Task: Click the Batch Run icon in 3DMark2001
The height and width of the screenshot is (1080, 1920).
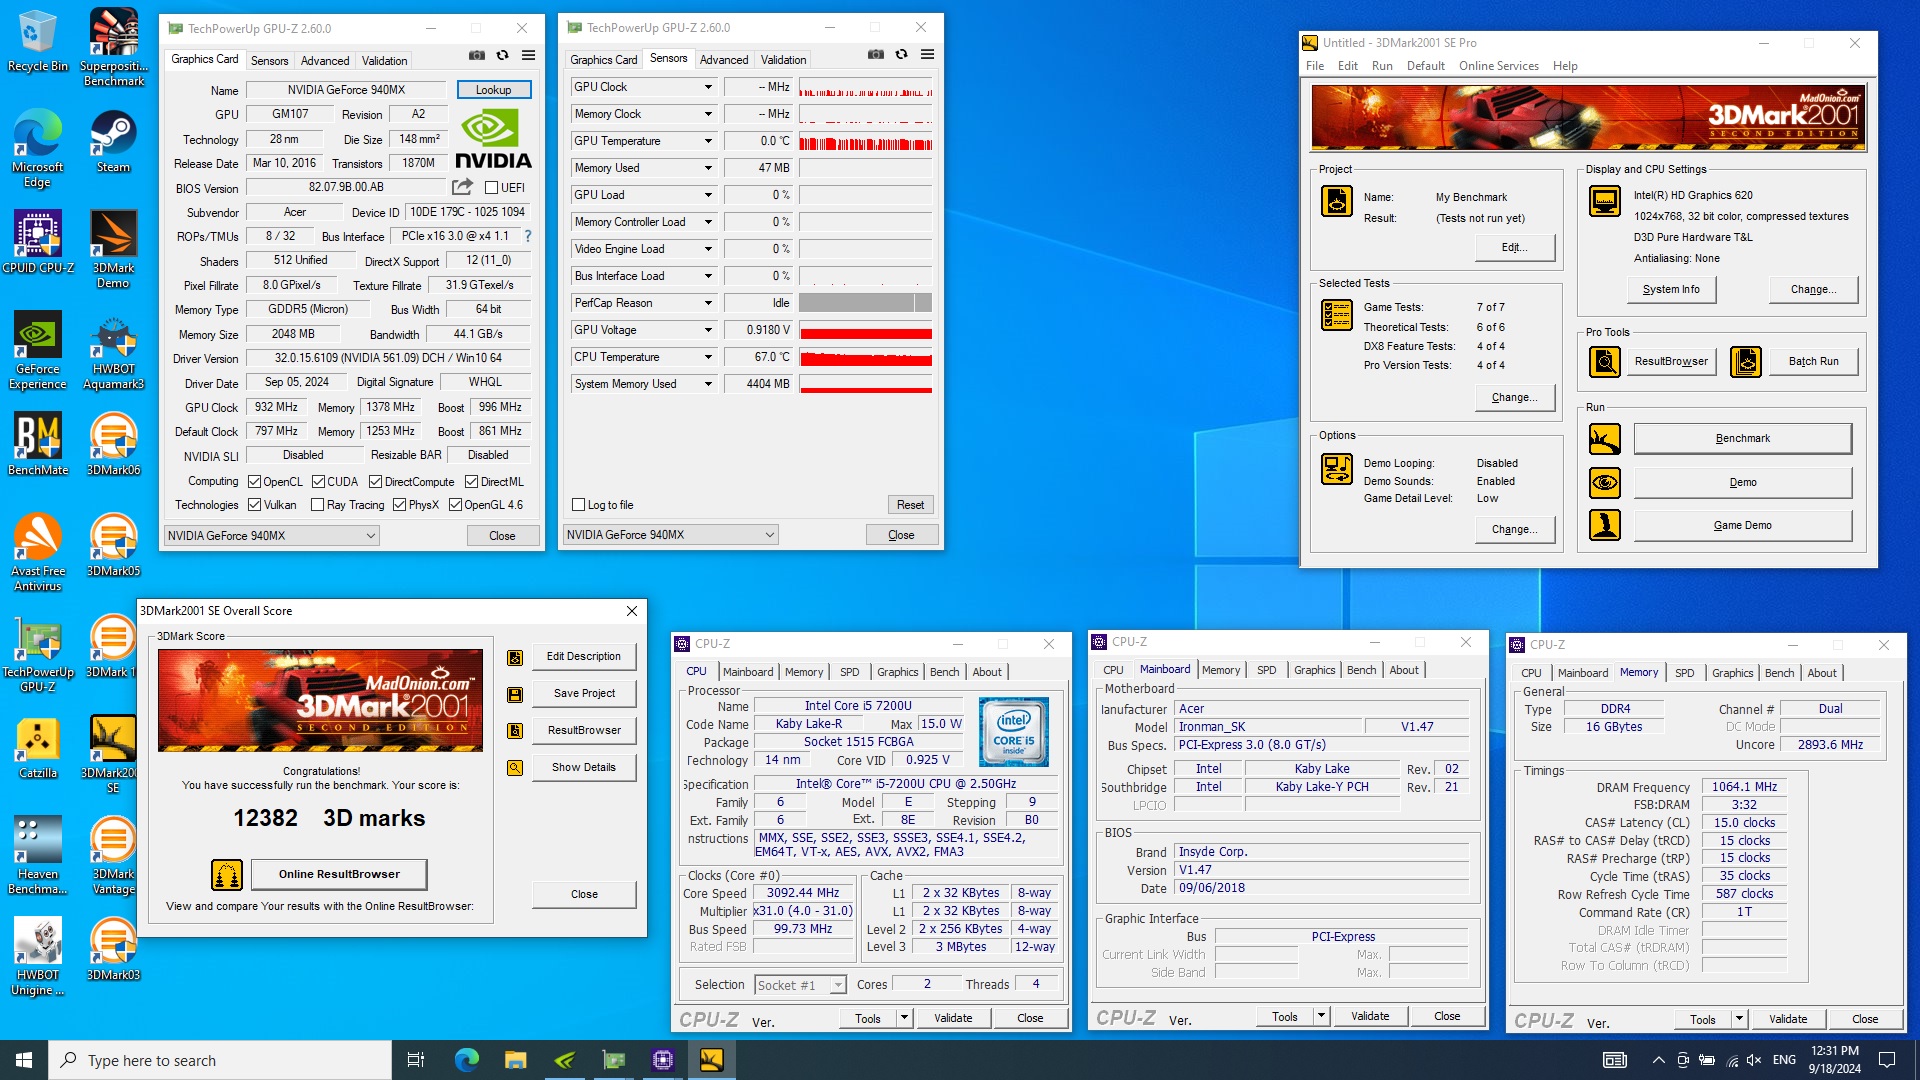Action: point(1745,361)
